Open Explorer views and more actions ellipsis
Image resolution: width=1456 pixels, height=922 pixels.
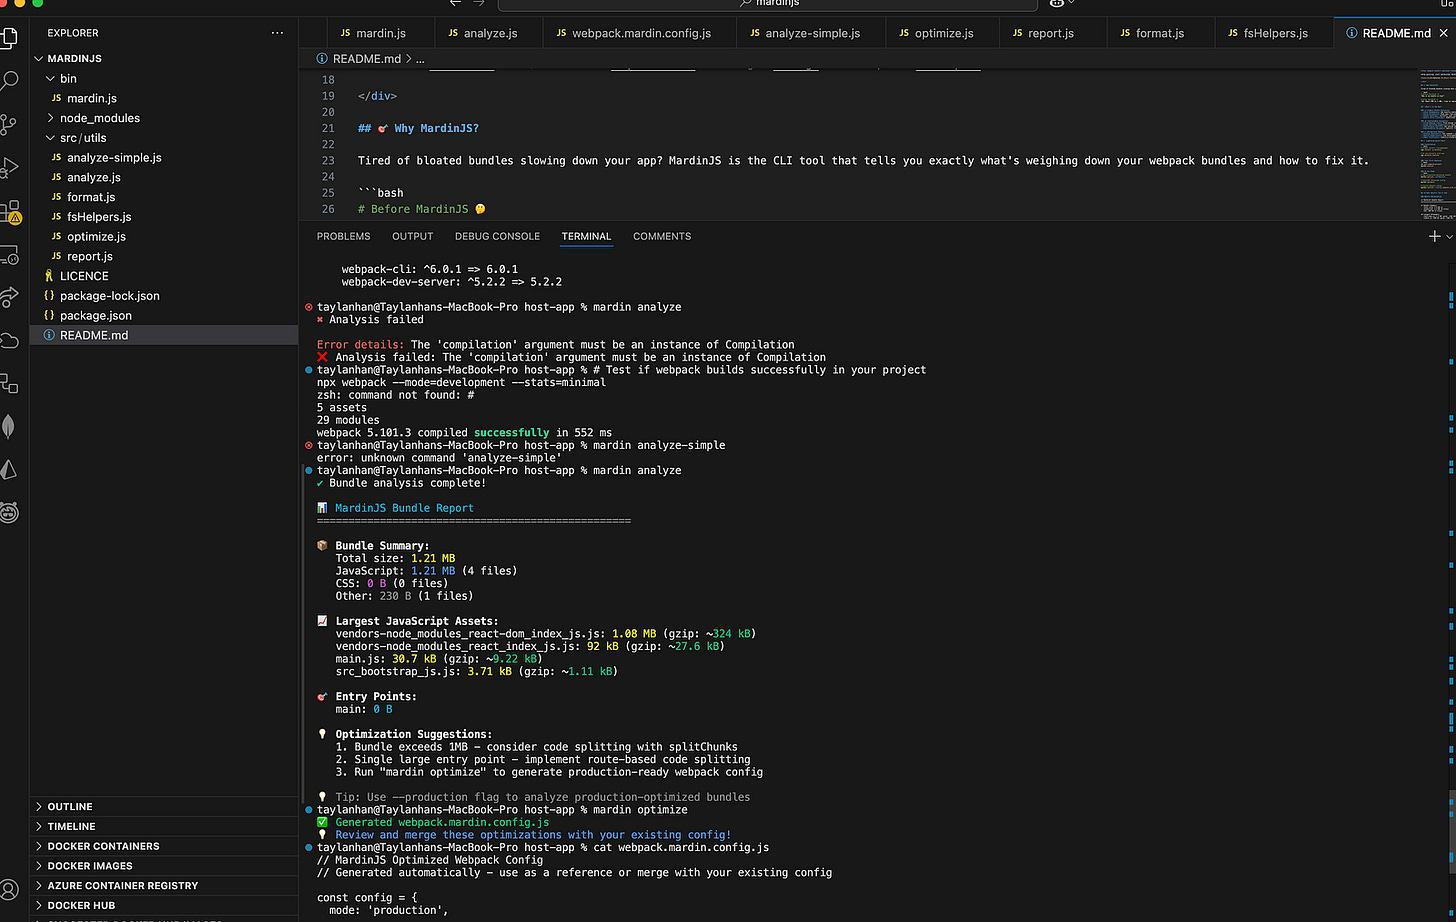pos(277,33)
